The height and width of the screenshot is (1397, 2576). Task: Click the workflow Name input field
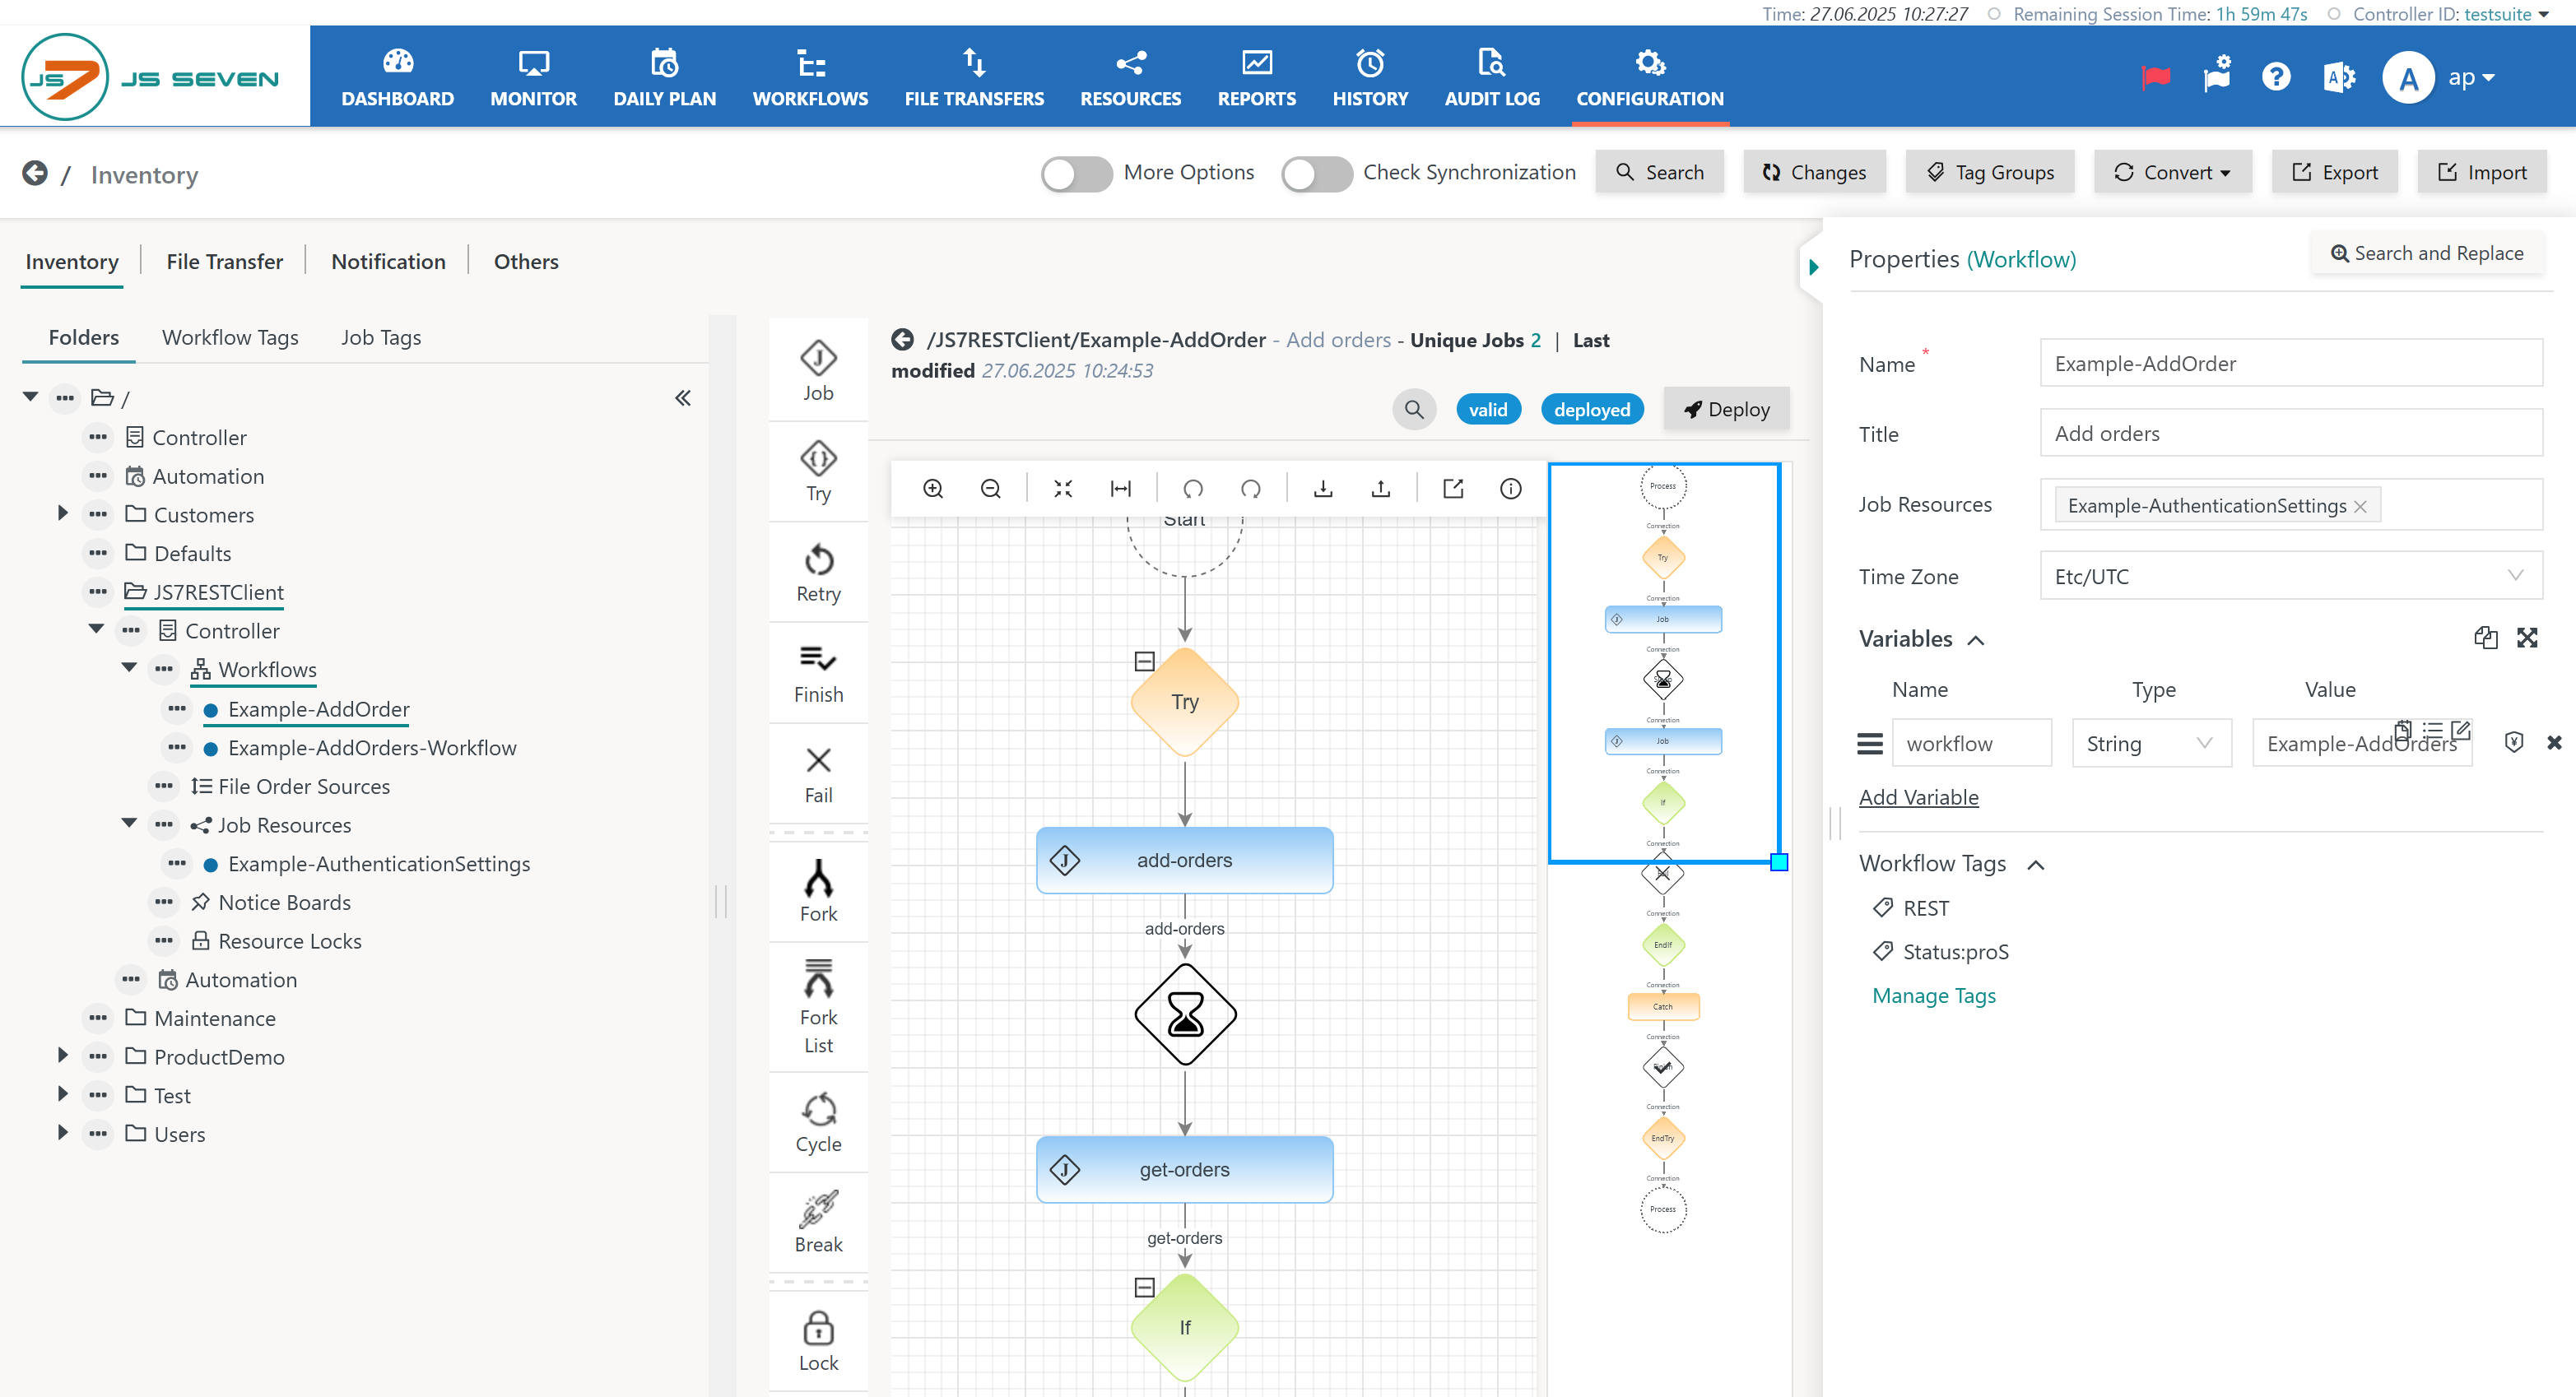2291,363
